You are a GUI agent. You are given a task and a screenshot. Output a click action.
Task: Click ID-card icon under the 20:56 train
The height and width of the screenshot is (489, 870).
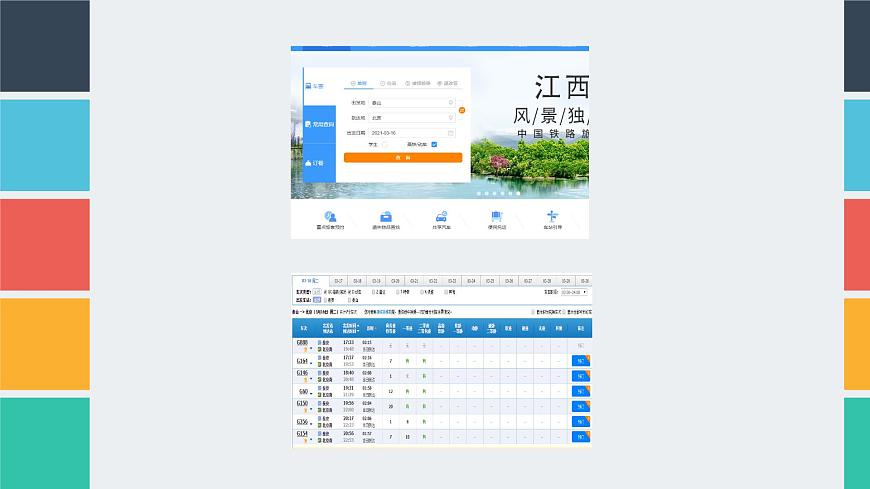(x=305, y=441)
